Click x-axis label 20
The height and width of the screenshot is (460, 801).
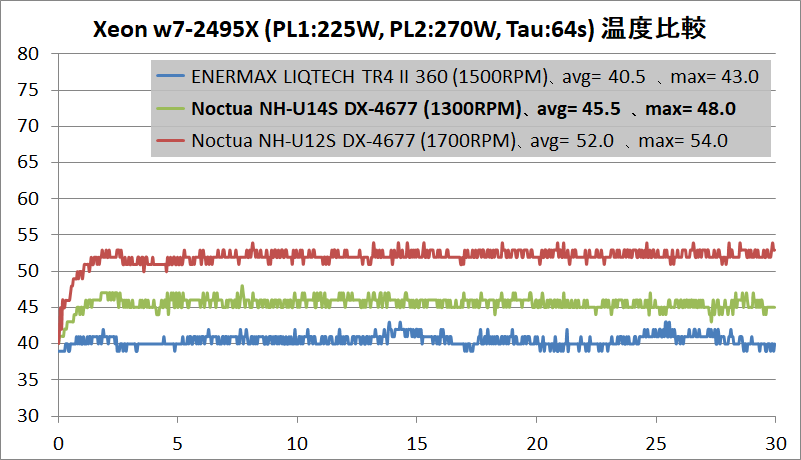coord(537,444)
